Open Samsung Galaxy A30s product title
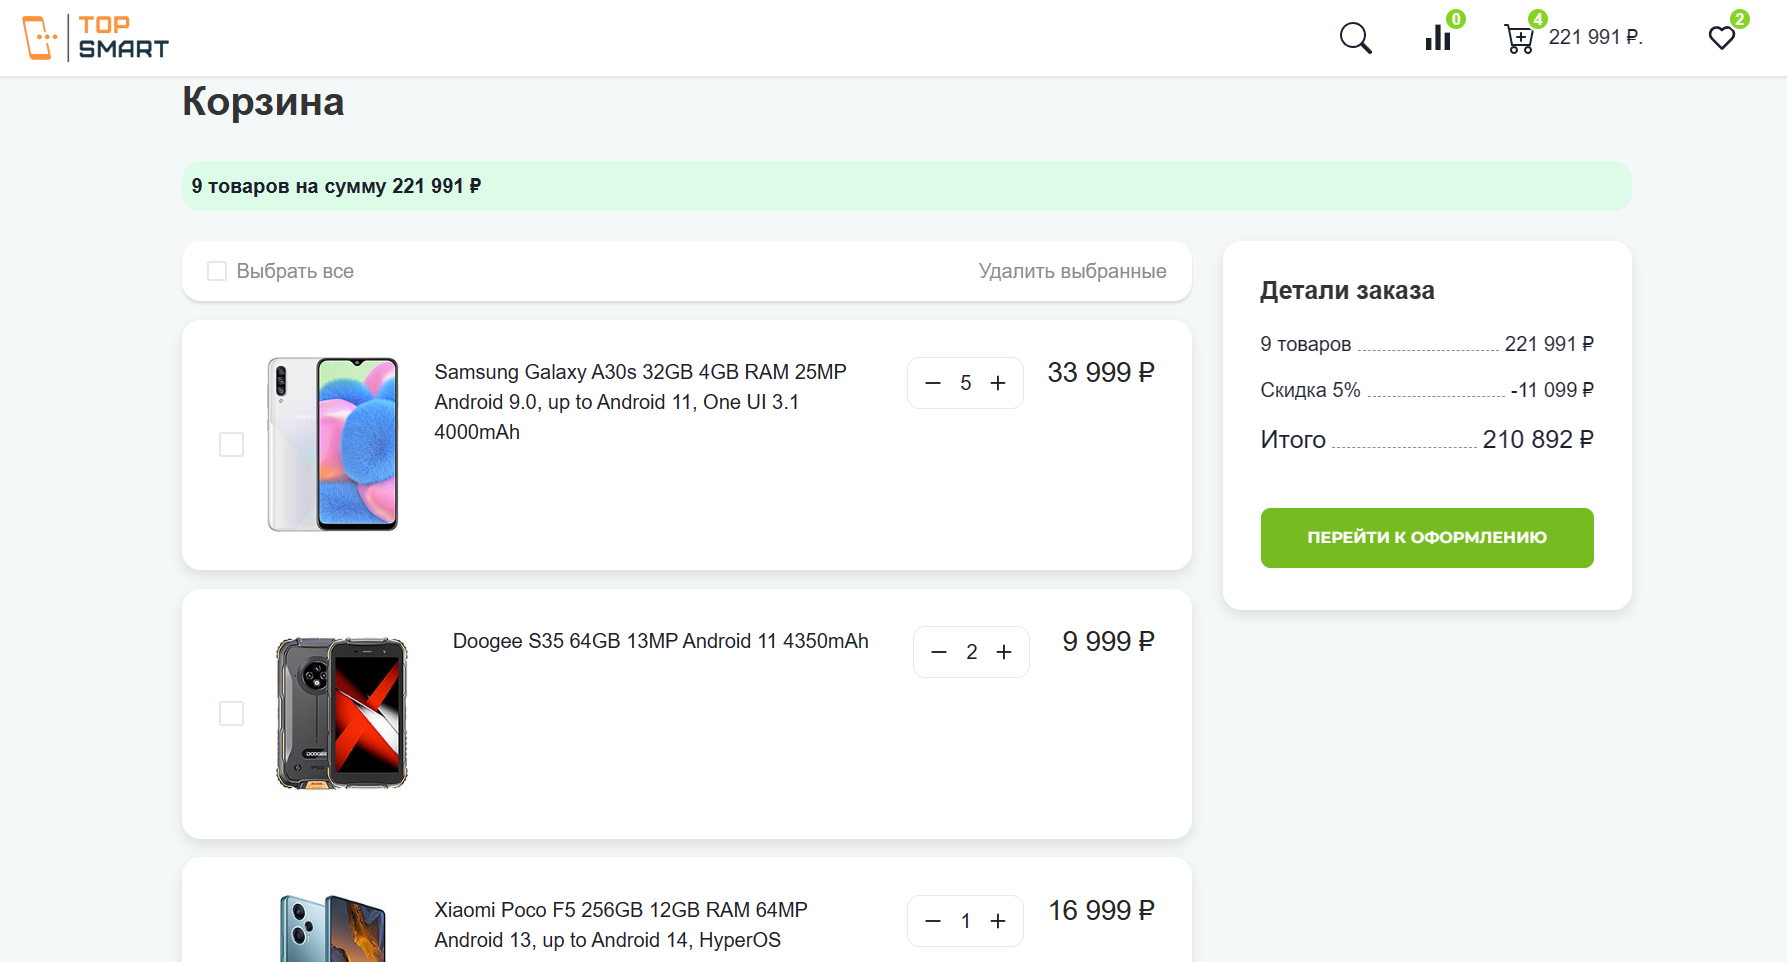Image resolution: width=1787 pixels, height=962 pixels. [x=641, y=402]
